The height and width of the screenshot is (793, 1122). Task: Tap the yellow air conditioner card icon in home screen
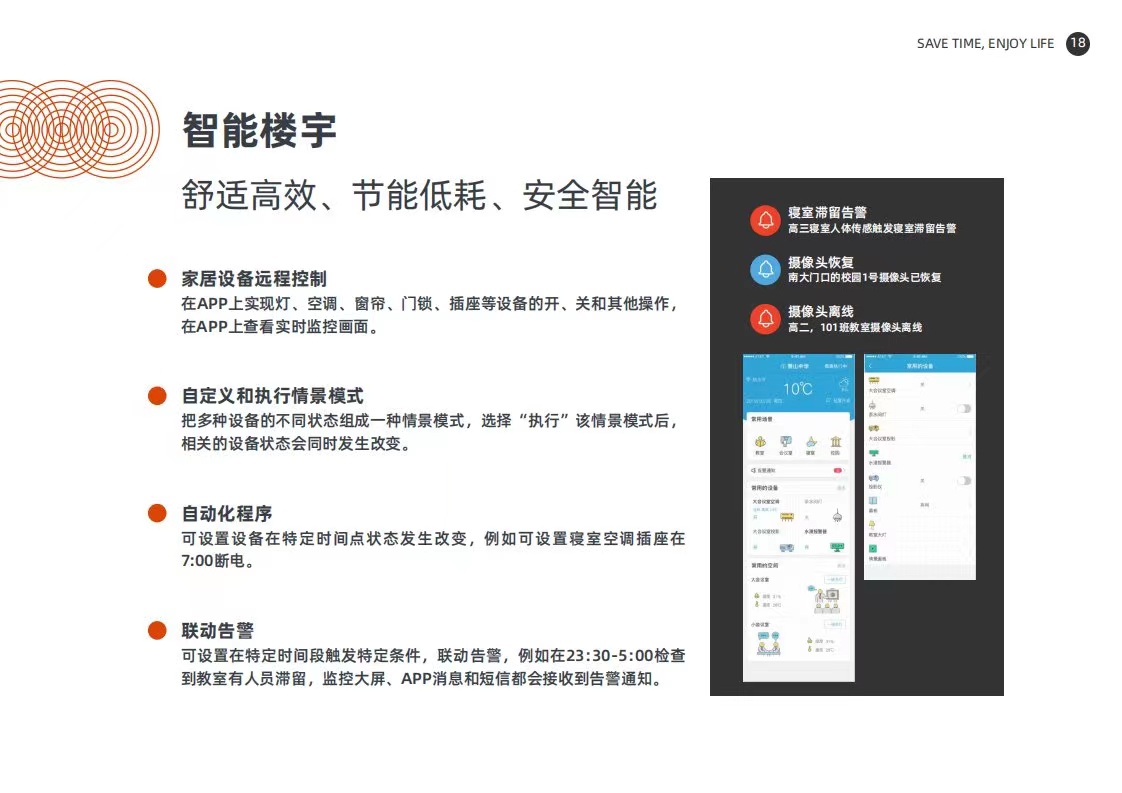coord(787,517)
